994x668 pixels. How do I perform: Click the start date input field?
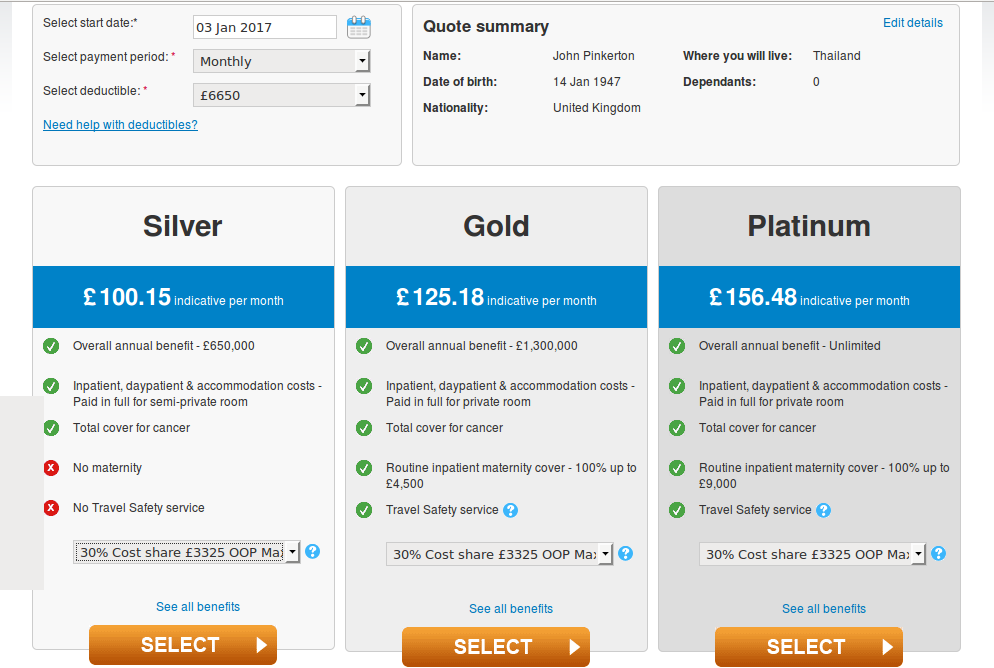click(265, 27)
